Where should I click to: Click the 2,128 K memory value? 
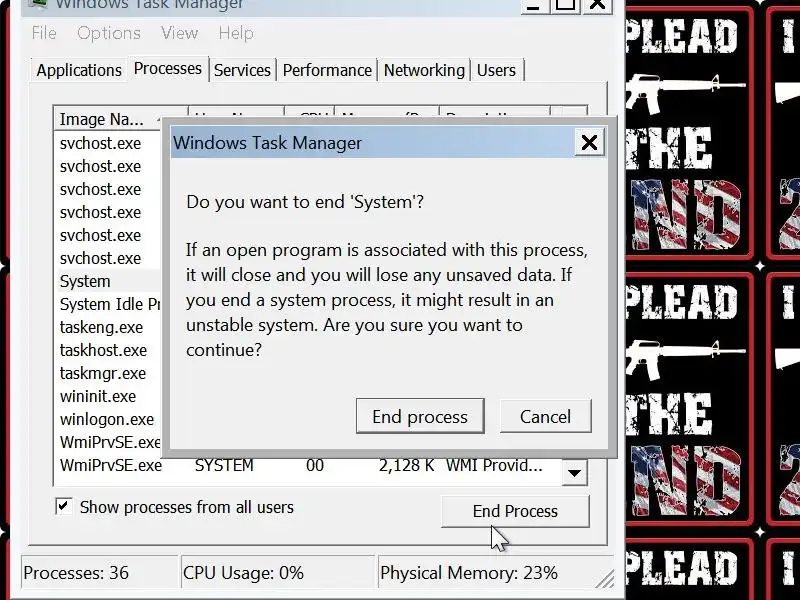point(407,465)
